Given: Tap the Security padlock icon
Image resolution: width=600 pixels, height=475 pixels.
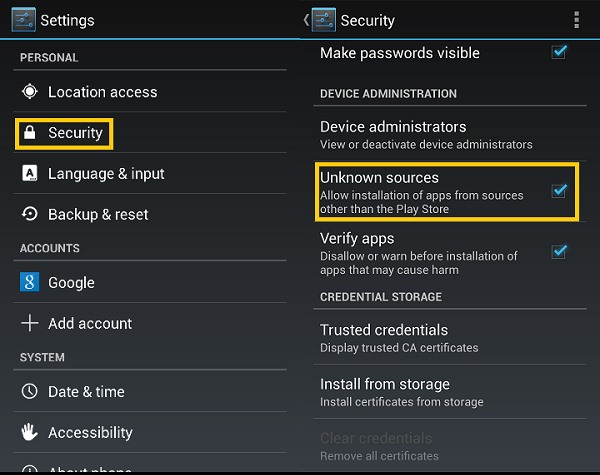Looking at the screenshot, I should click(x=29, y=133).
